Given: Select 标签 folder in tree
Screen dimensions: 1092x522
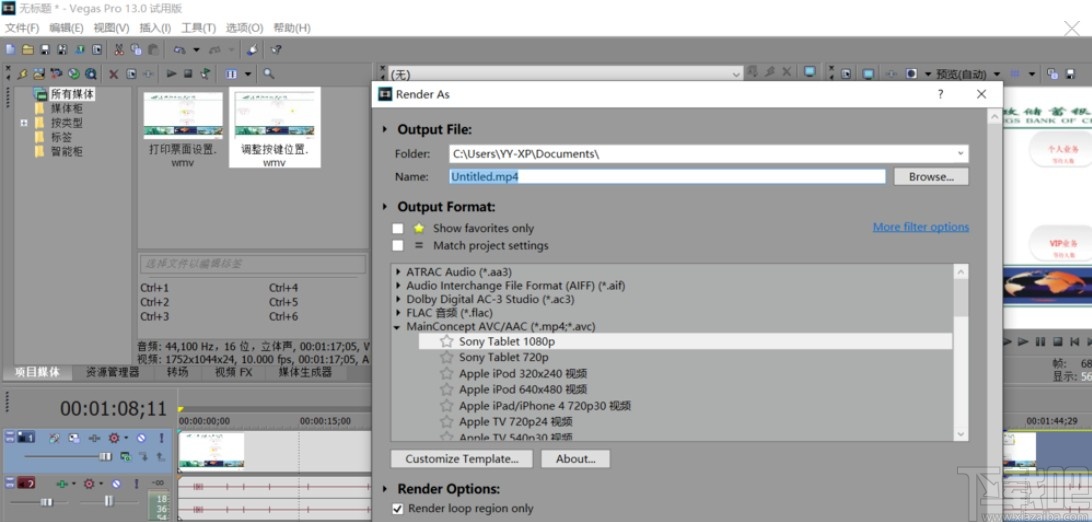Looking at the screenshot, I should [x=61, y=137].
